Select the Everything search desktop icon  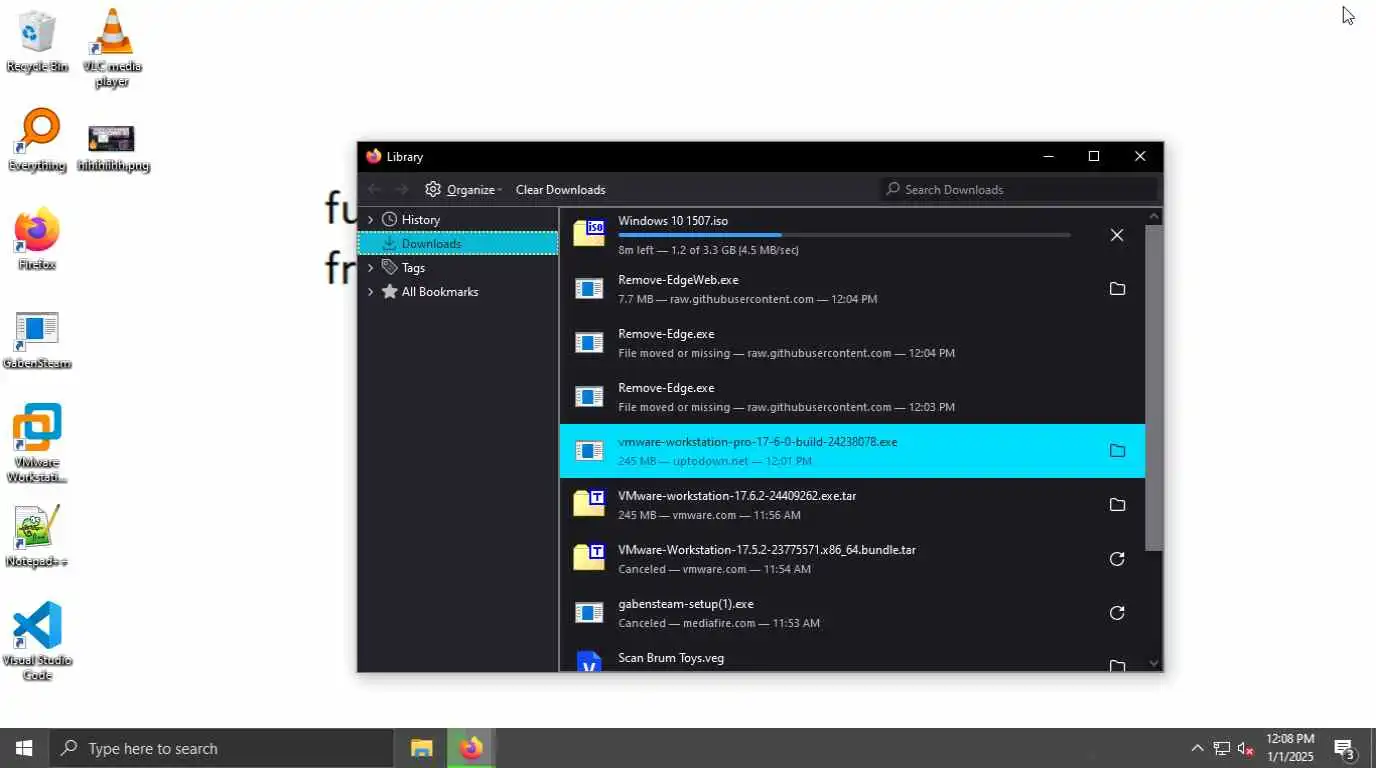tap(37, 140)
